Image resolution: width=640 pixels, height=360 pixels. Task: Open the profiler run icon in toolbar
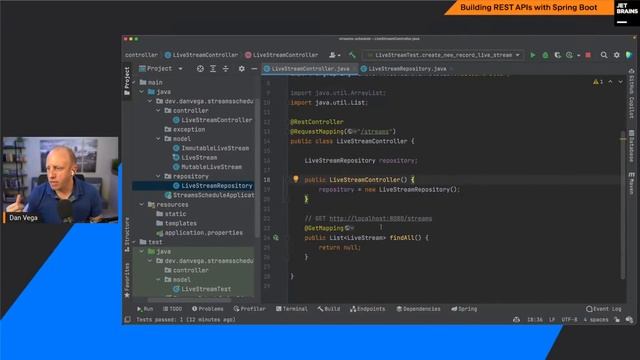pyautogui.click(x=569, y=55)
